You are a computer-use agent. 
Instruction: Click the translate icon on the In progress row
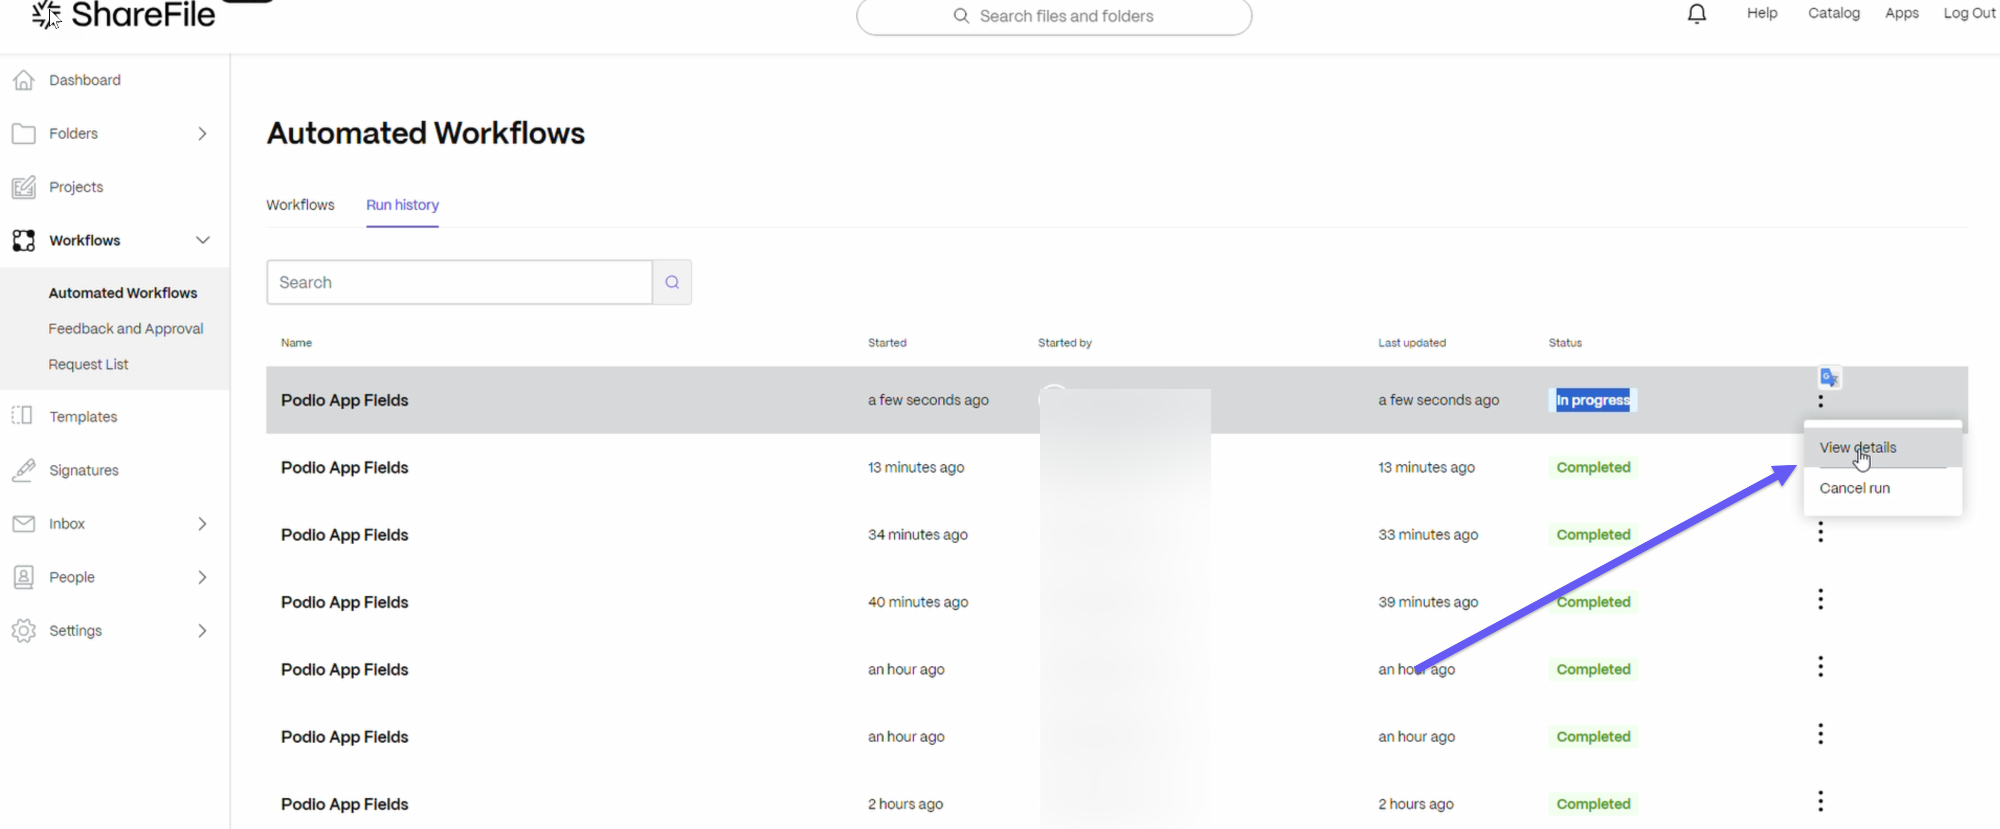coord(1829,377)
